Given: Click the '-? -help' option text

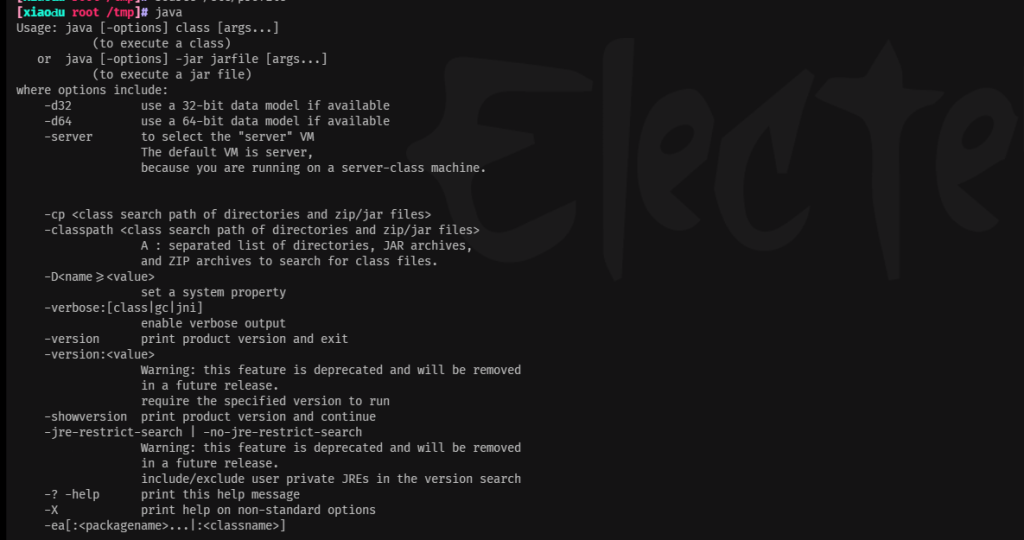Looking at the screenshot, I should point(72,494).
